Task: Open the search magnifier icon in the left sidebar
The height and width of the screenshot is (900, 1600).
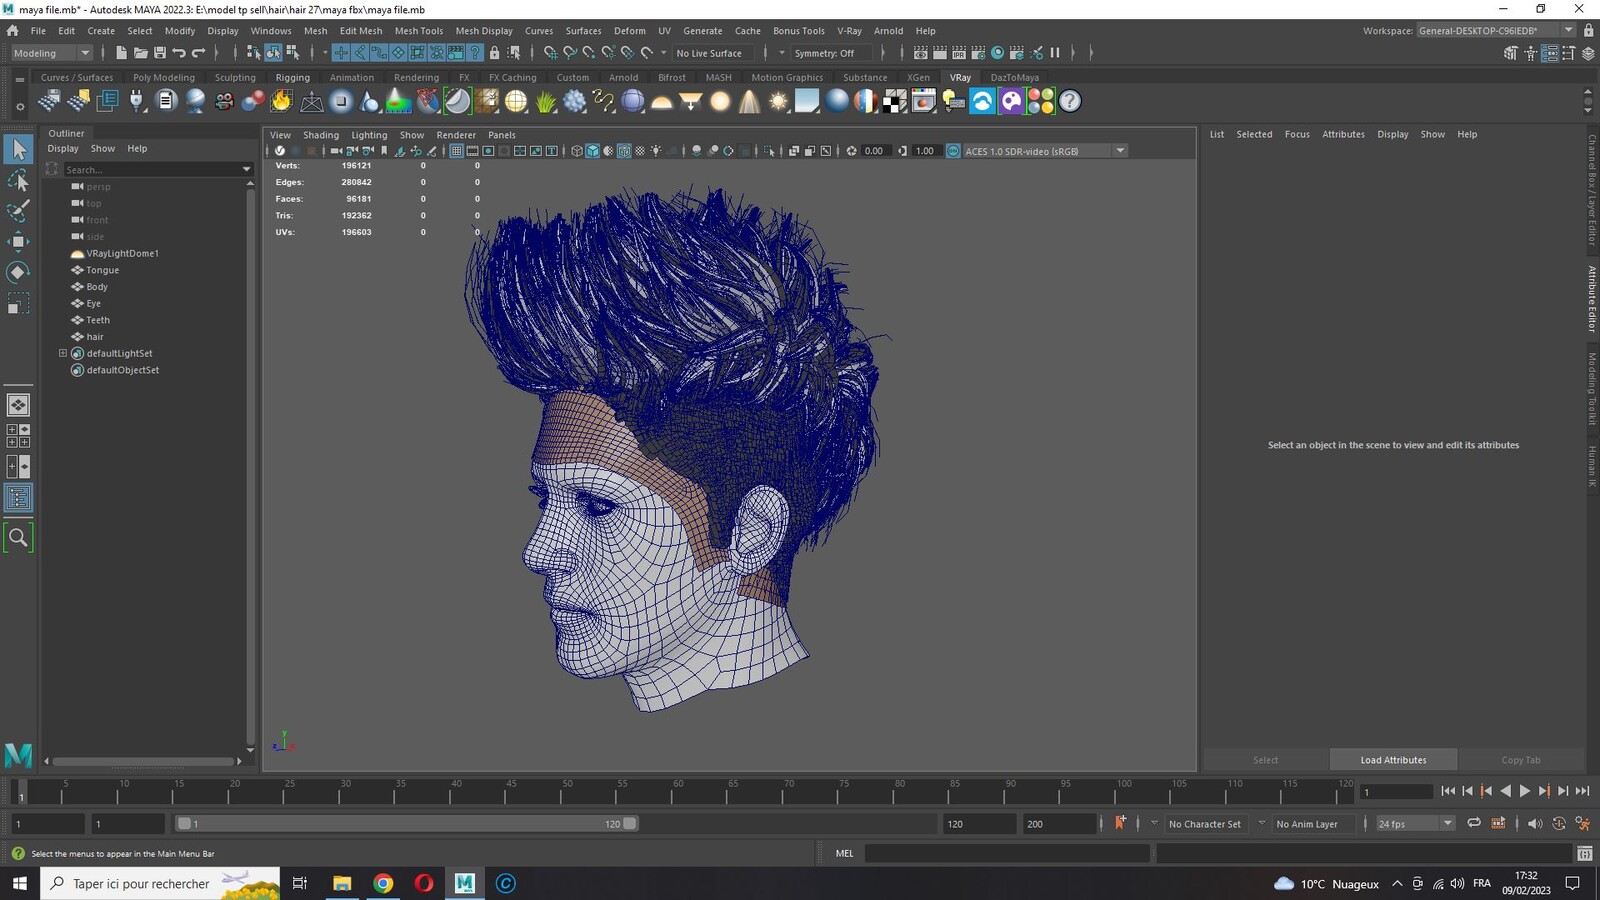Action: [18, 538]
